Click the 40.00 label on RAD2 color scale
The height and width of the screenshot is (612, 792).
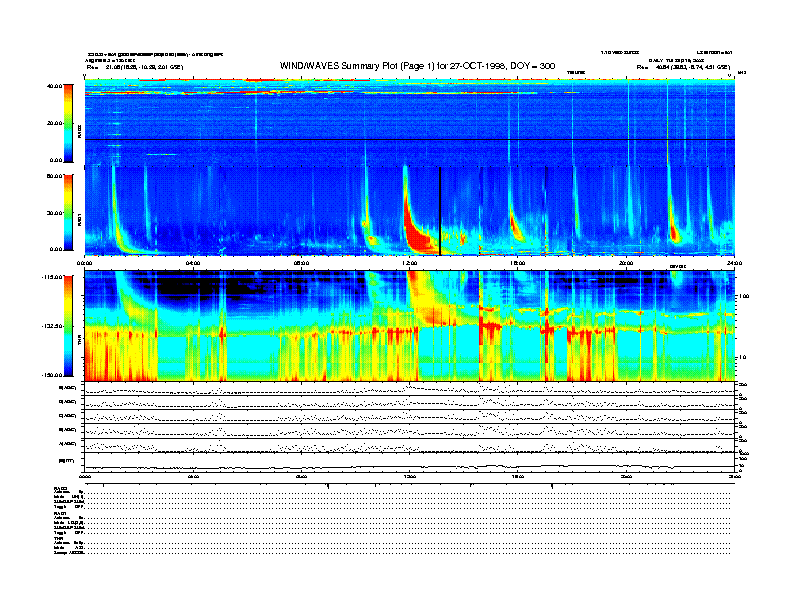(x=54, y=86)
